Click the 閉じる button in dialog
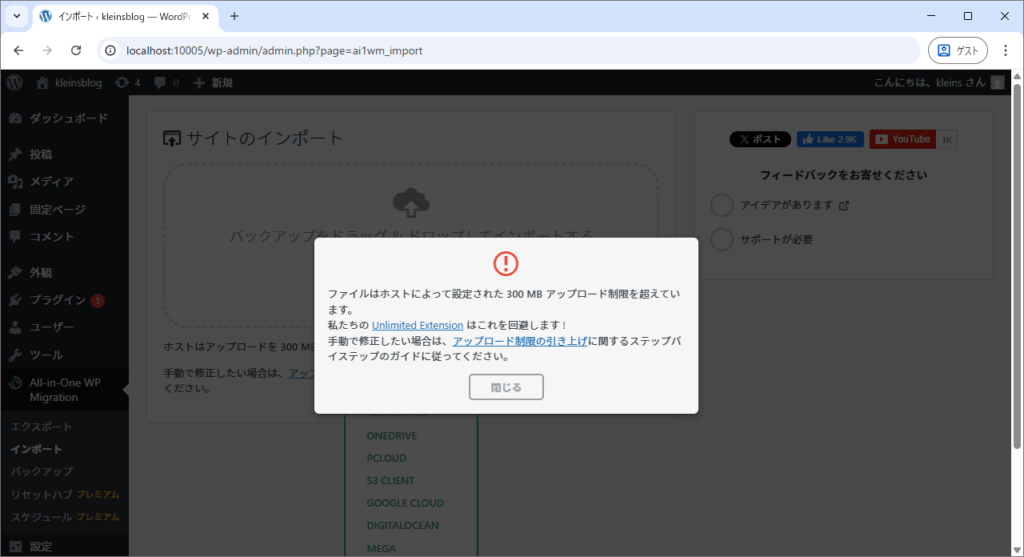Screen dimensions: 1024x557 tap(506, 387)
